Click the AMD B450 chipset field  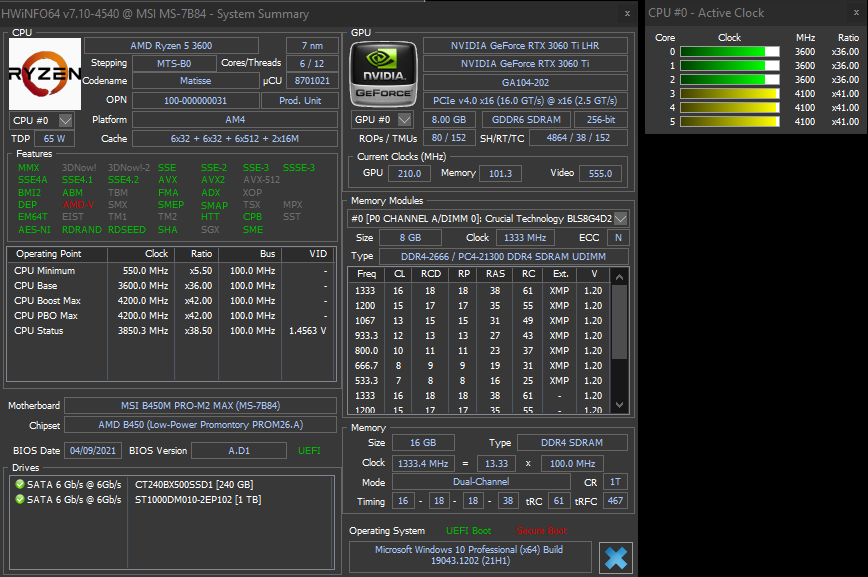200,425
